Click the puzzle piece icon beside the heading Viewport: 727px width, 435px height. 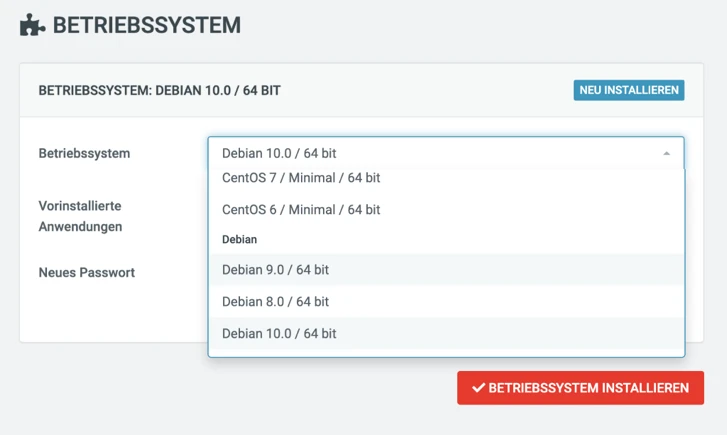click(x=32, y=25)
